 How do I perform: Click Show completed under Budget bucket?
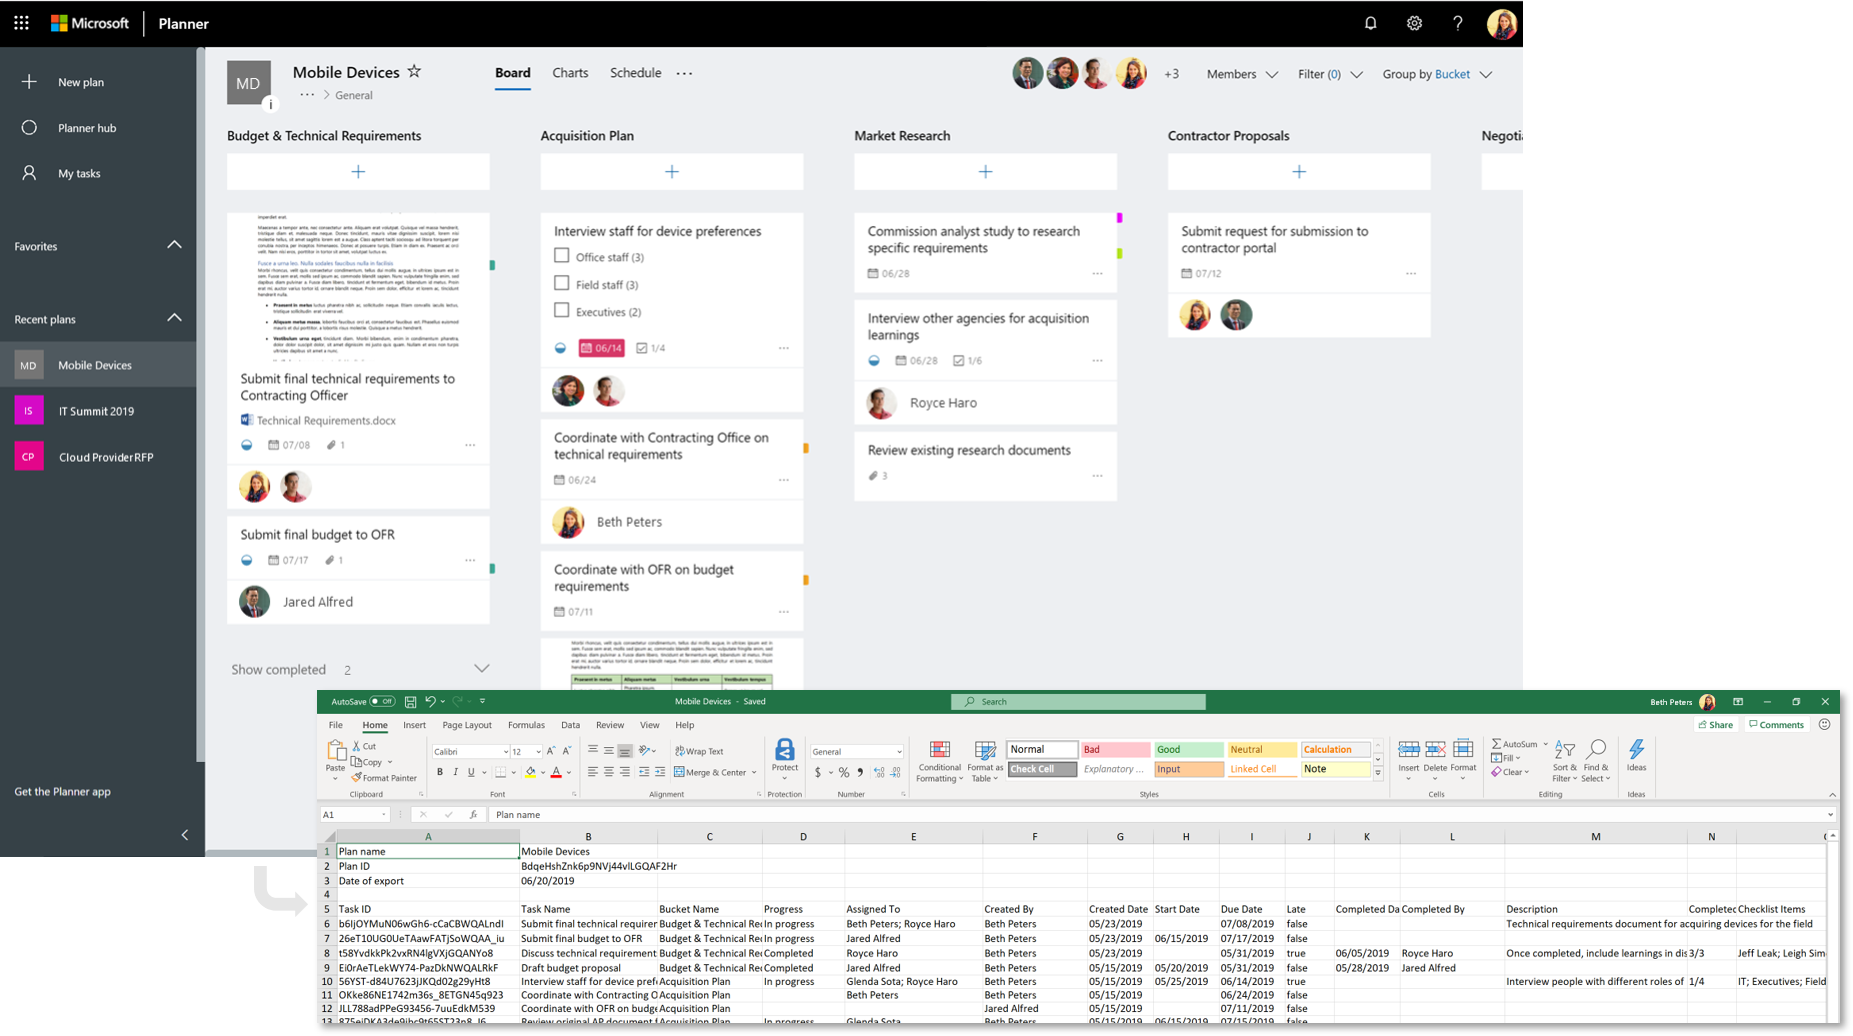[x=278, y=669]
